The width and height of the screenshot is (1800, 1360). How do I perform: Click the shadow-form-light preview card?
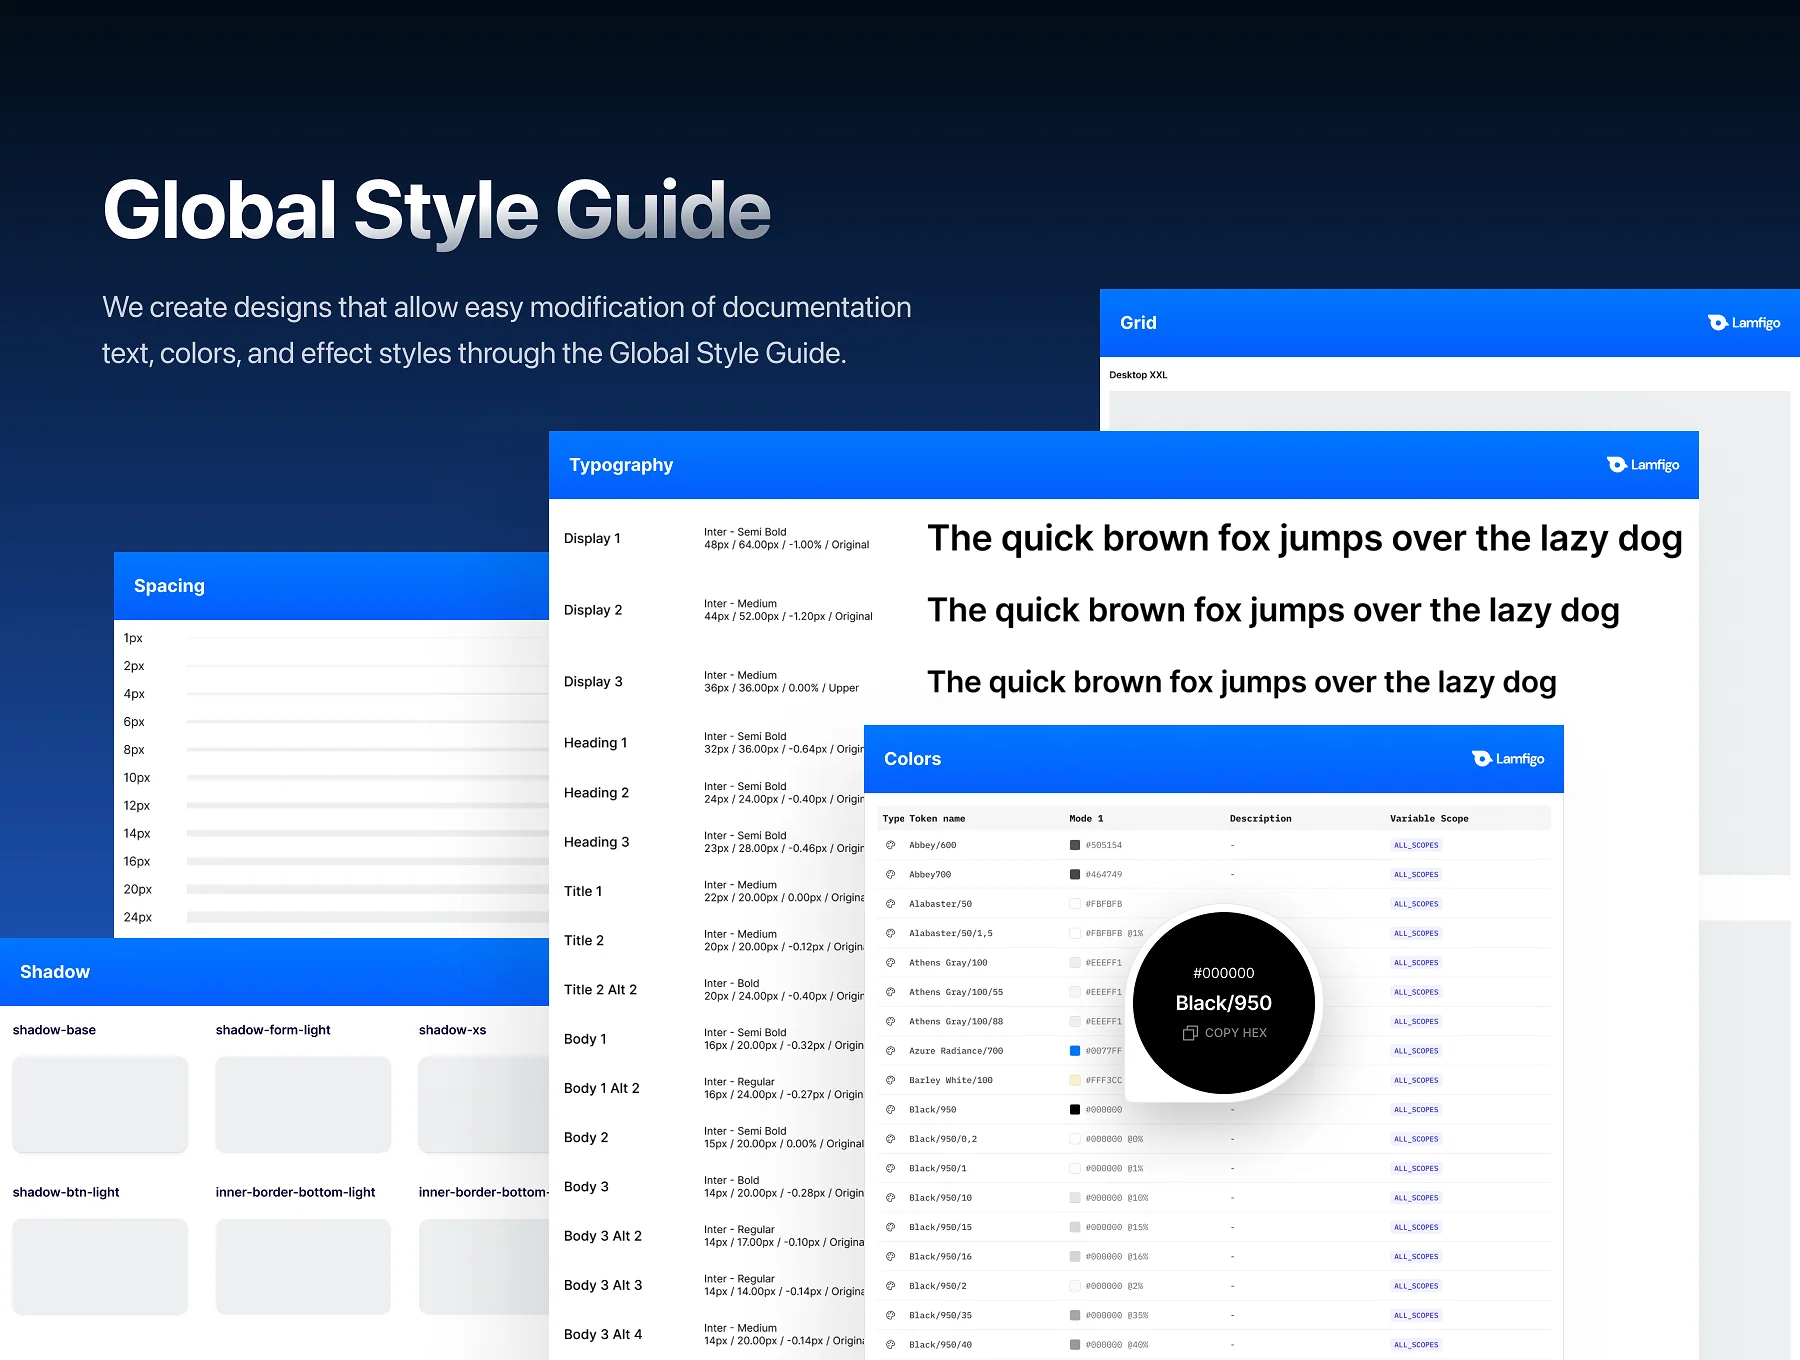[x=303, y=1104]
